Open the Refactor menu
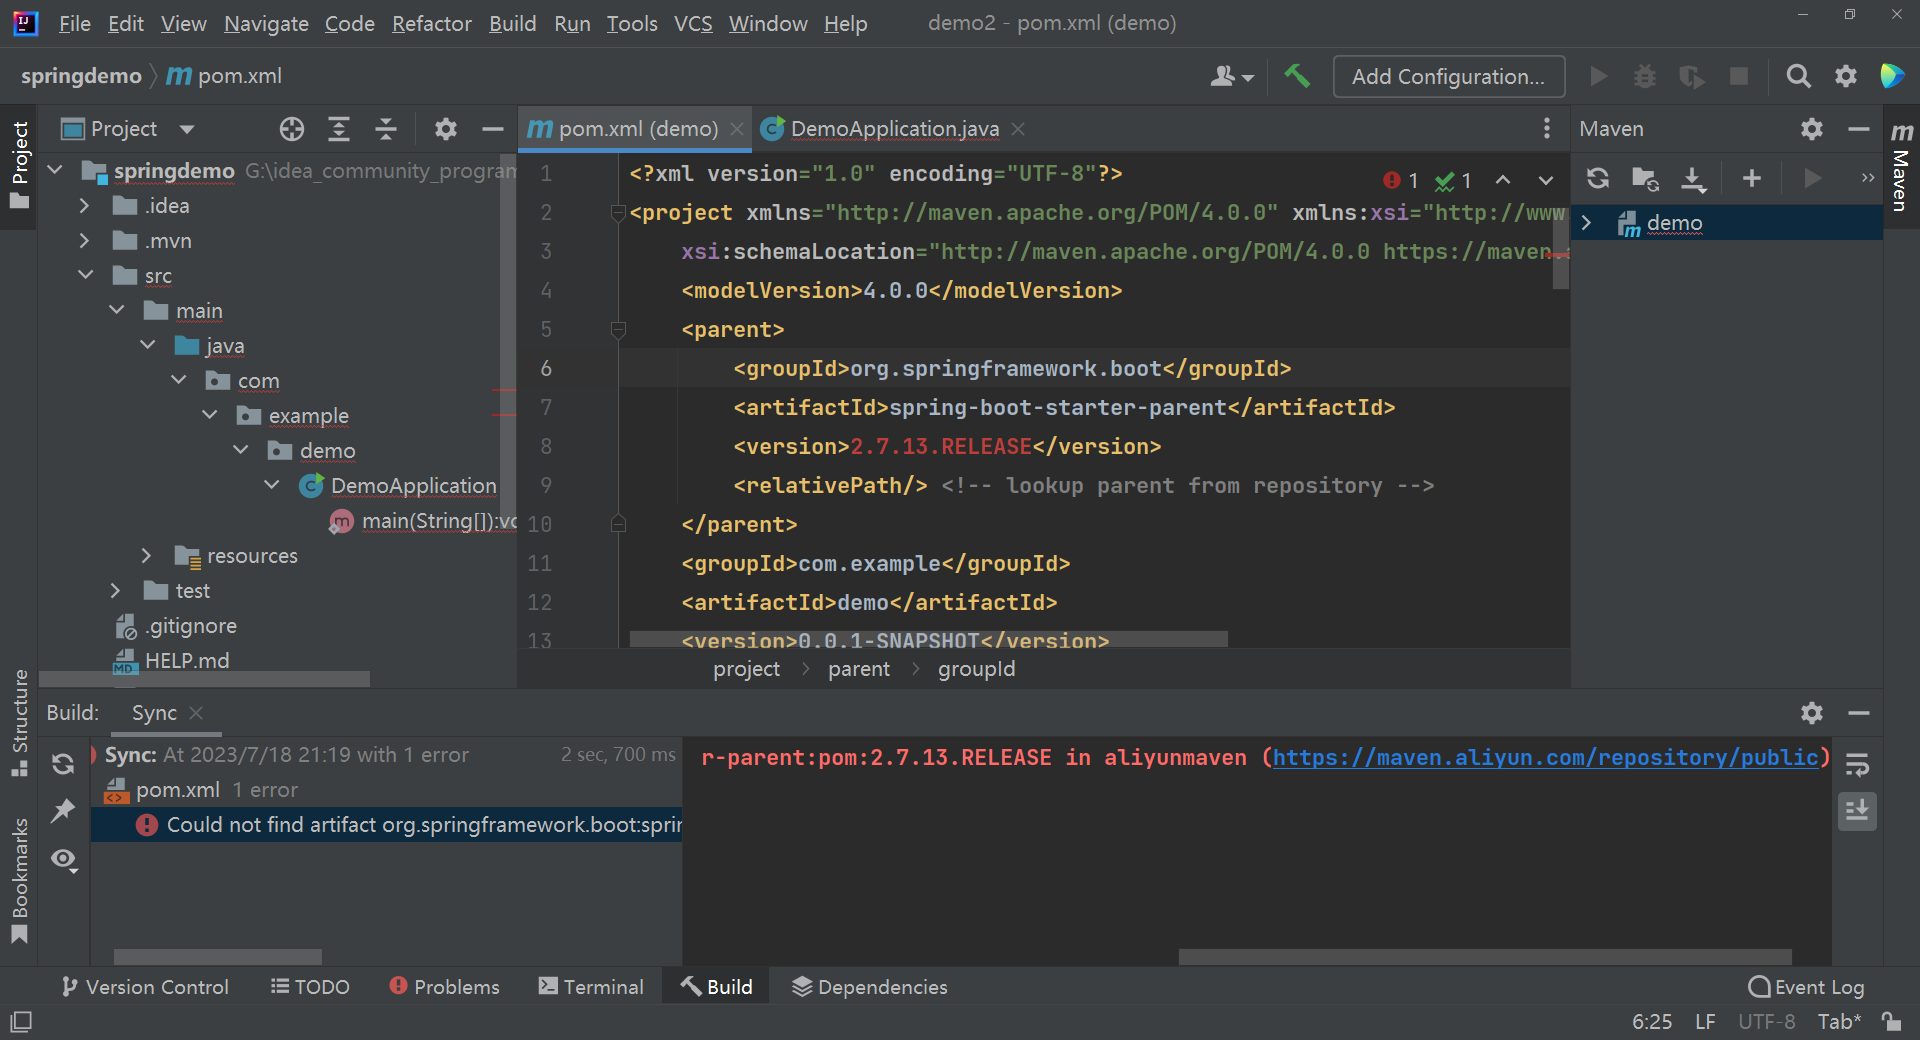Screen dimensions: 1920x1040 point(431,23)
